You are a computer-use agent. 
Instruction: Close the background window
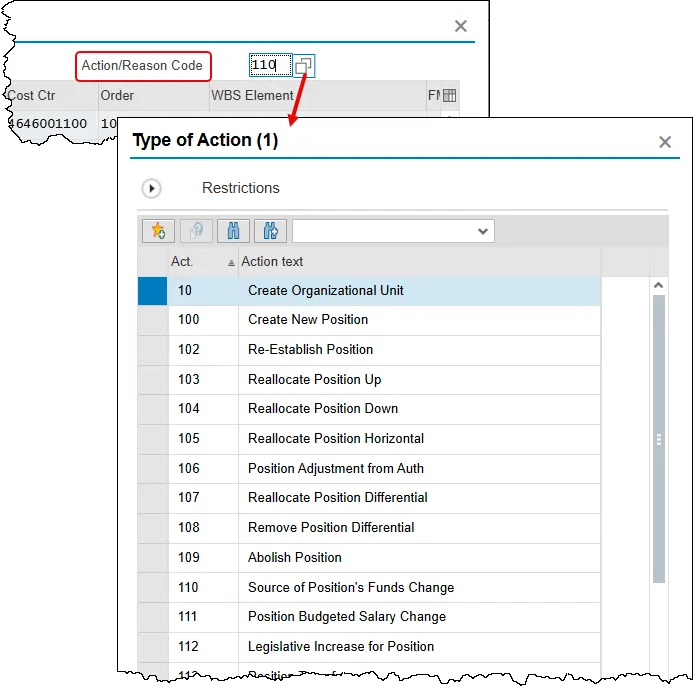pos(461,26)
